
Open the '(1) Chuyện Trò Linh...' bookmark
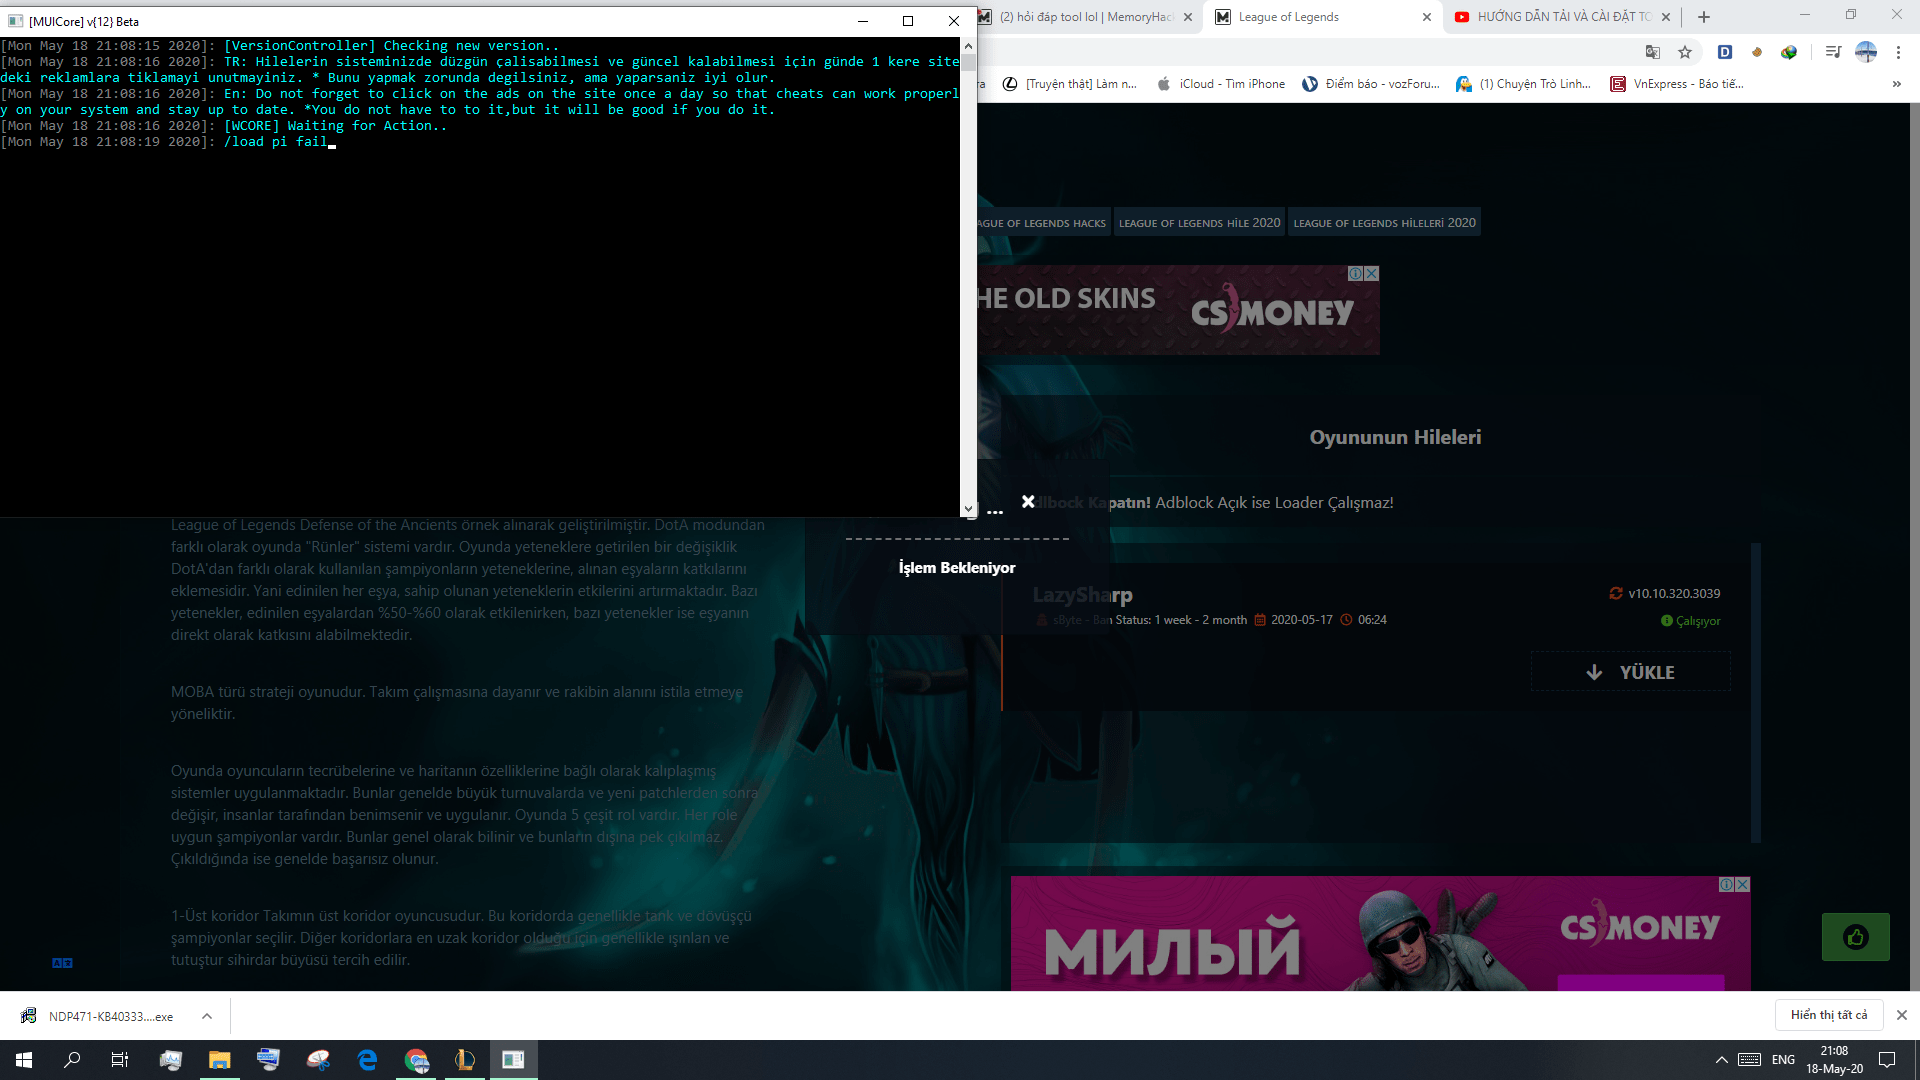tap(1523, 84)
